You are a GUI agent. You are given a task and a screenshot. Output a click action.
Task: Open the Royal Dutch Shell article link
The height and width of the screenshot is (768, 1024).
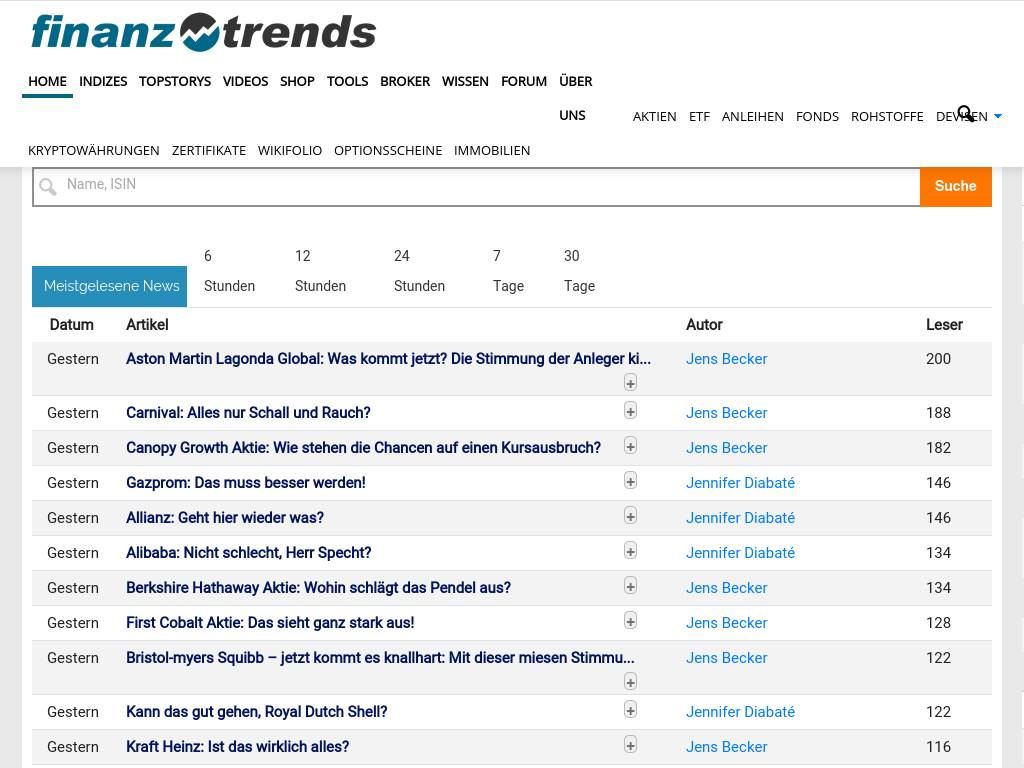256,712
